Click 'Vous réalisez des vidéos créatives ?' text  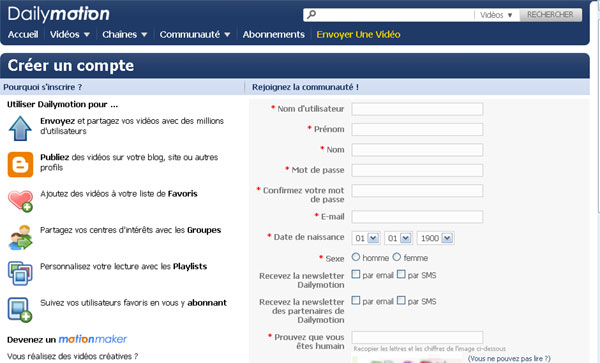point(72,356)
